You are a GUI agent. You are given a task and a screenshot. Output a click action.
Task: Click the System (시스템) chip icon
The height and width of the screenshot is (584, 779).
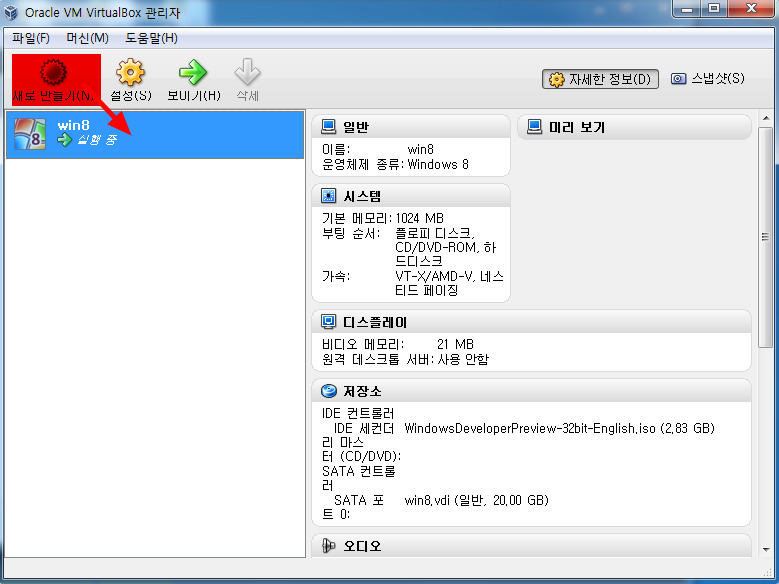tap(328, 196)
